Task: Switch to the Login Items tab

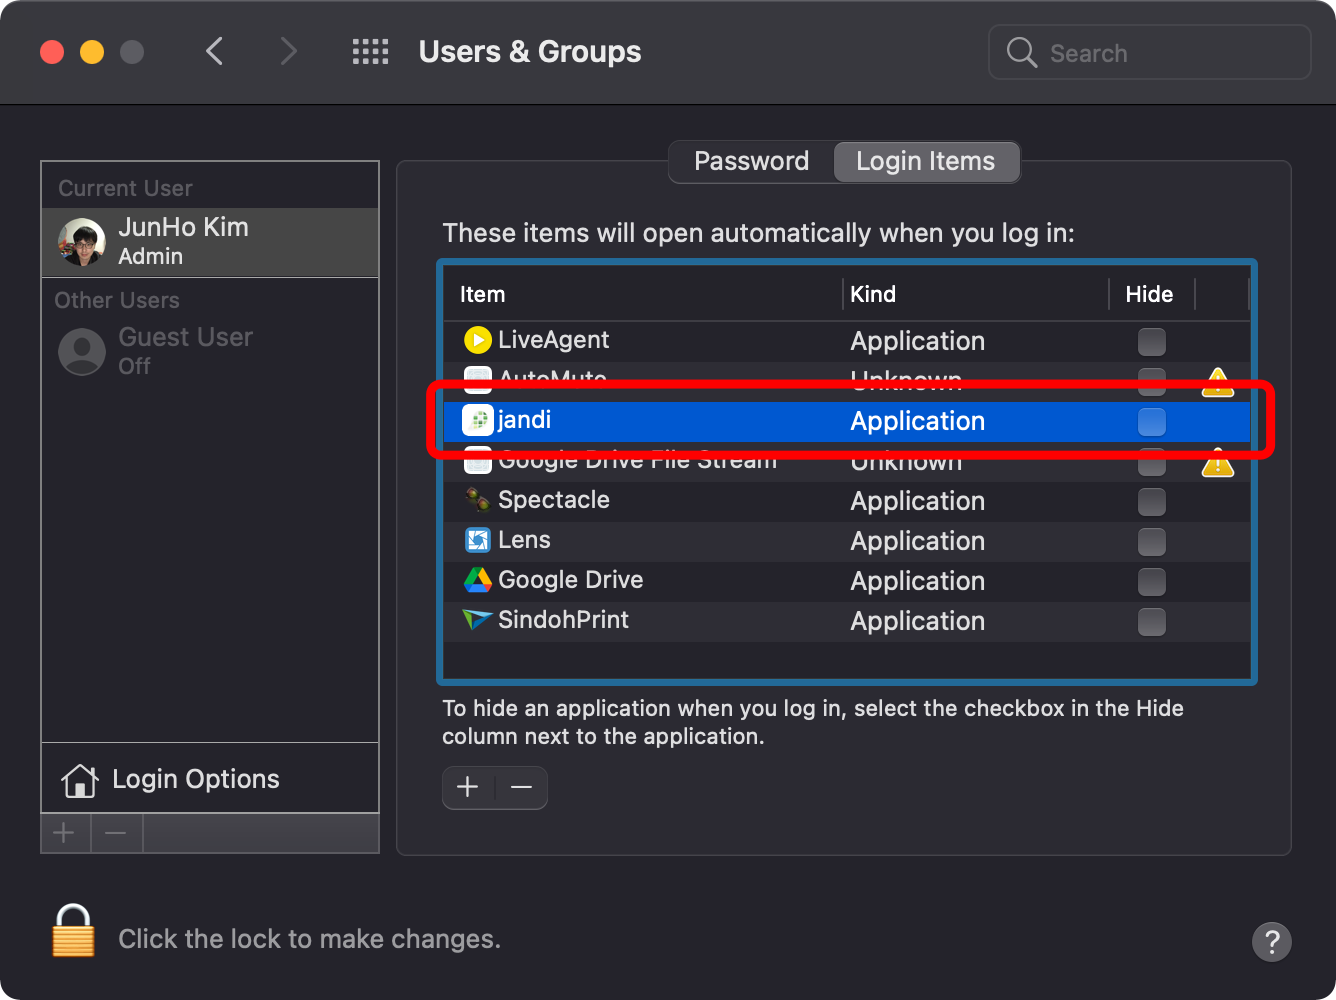Action: click(x=926, y=161)
